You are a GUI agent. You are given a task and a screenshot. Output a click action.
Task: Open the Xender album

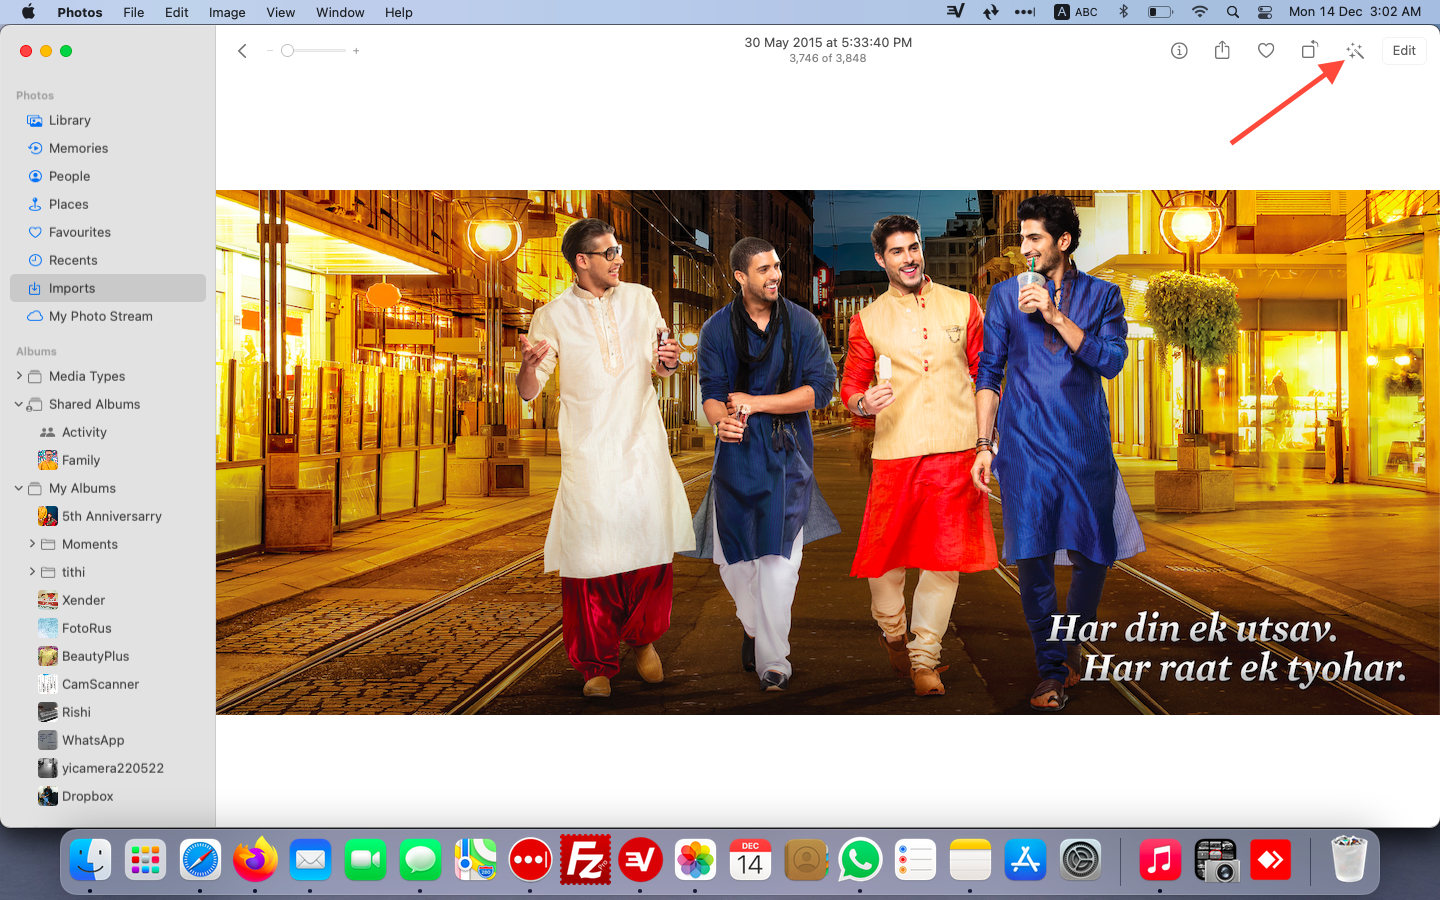pos(108,600)
